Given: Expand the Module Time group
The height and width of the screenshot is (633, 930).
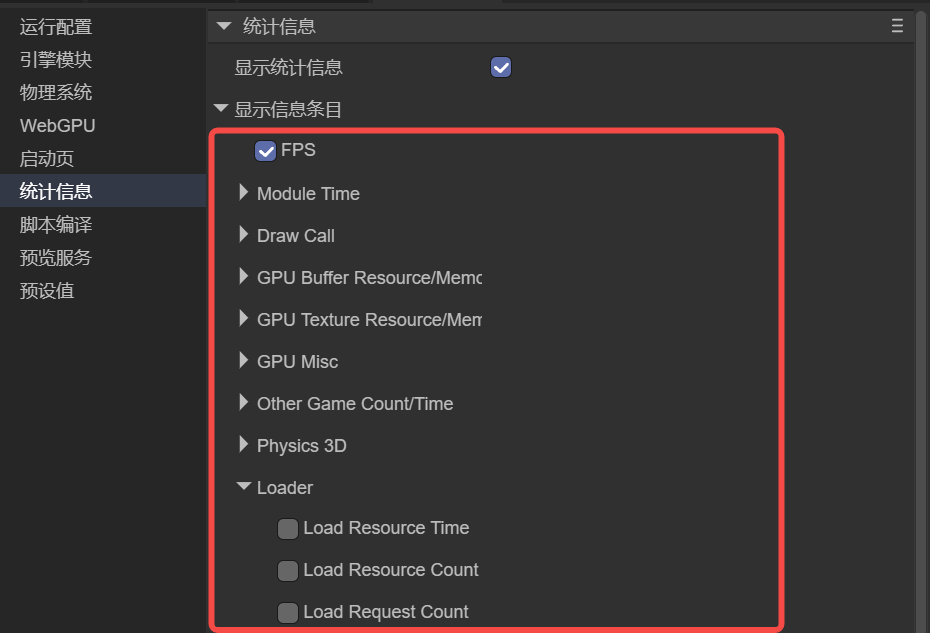Looking at the screenshot, I should click(243, 193).
